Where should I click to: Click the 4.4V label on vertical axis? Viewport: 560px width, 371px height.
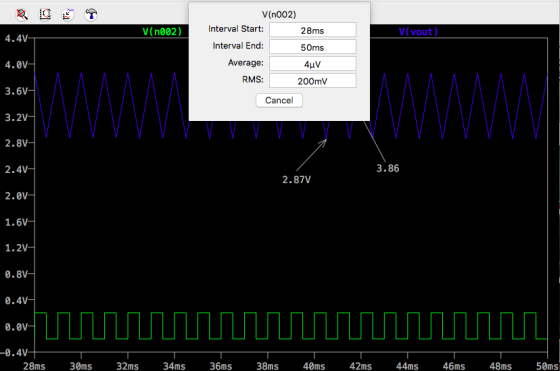(x=16, y=38)
